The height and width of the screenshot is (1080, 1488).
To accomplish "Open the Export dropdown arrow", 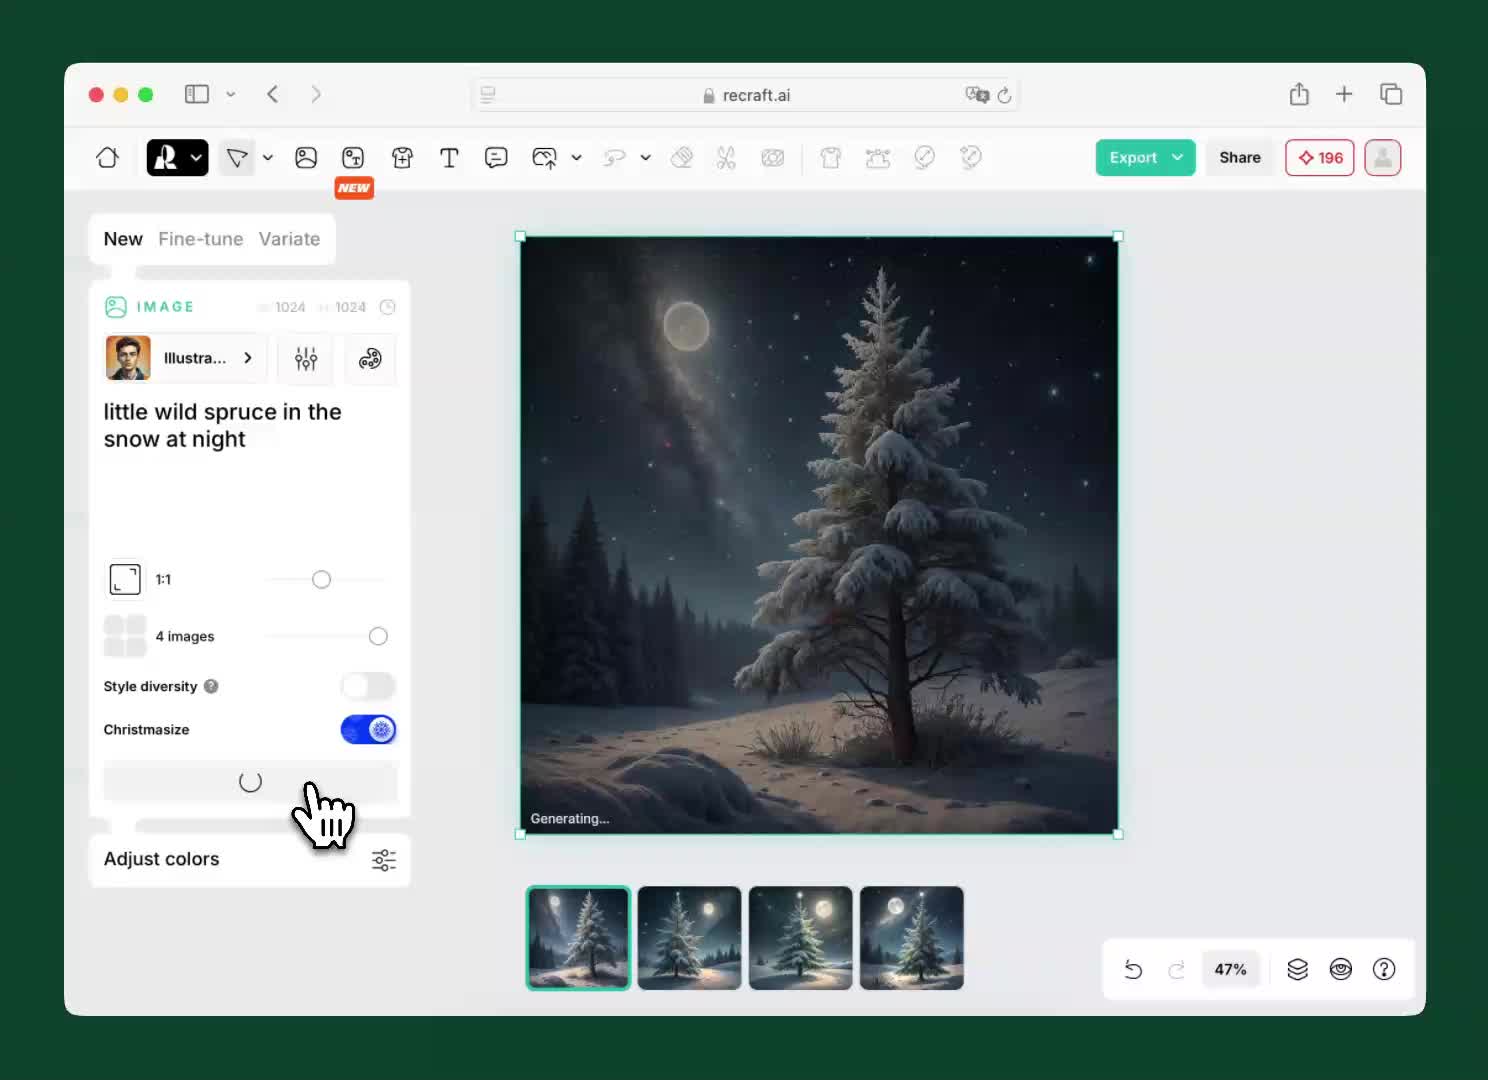I will tap(1178, 158).
